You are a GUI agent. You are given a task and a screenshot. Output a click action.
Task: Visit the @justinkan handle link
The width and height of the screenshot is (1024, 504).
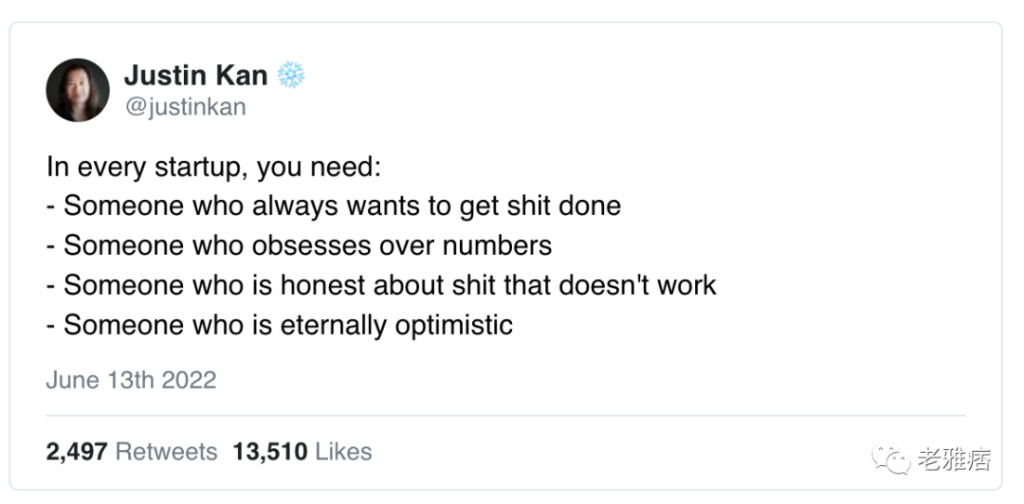pos(185,106)
